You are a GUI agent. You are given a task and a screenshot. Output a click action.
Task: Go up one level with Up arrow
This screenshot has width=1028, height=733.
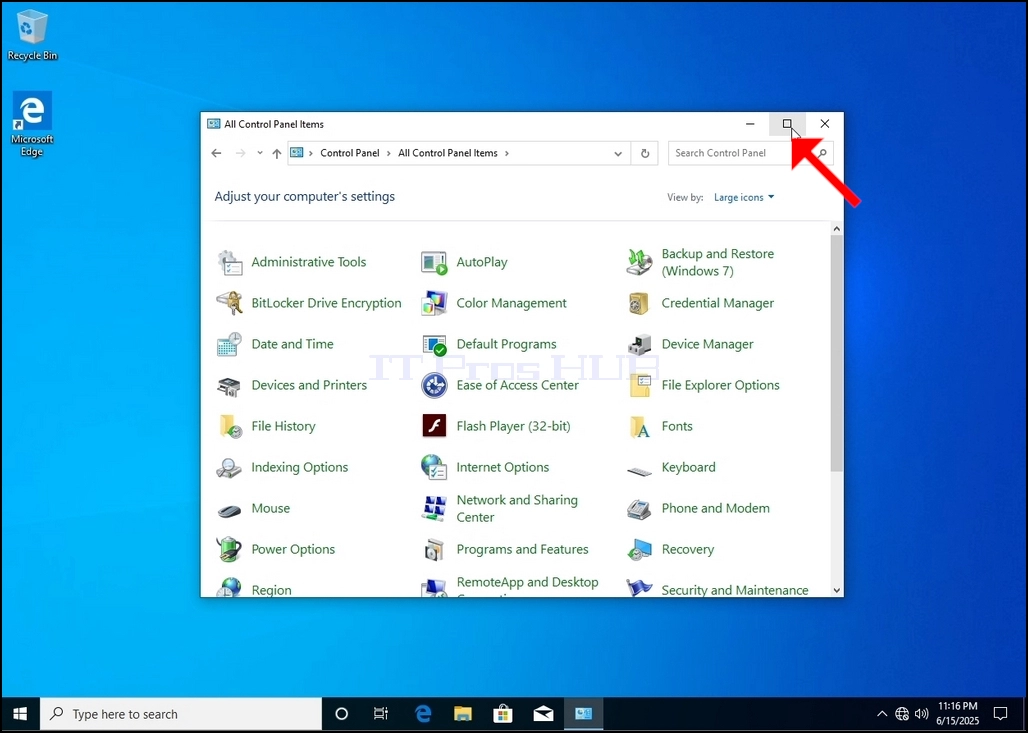pos(277,153)
